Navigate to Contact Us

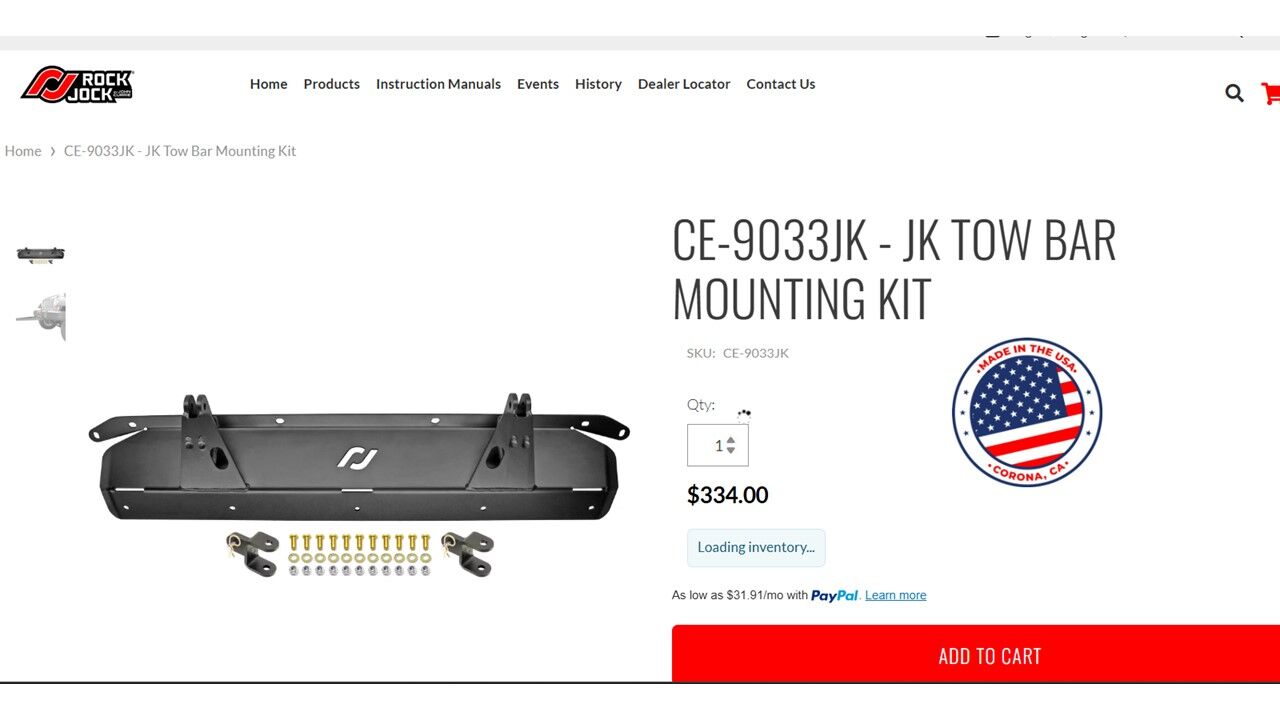click(x=781, y=84)
